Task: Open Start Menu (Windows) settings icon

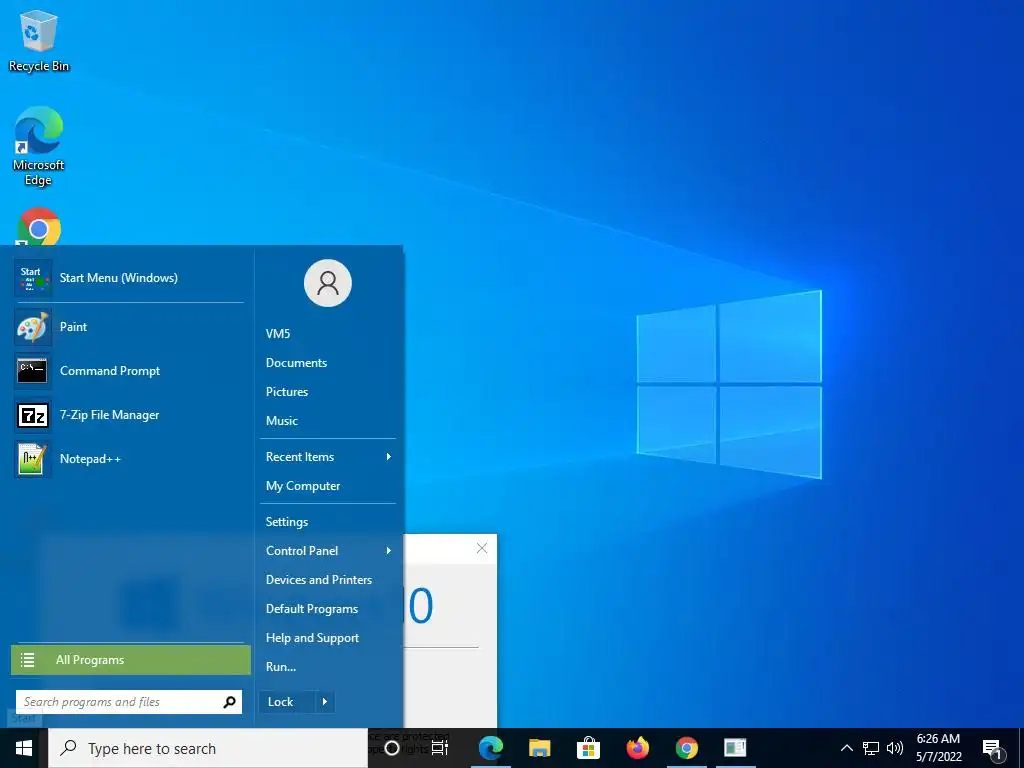Action: tap(33, 278)
